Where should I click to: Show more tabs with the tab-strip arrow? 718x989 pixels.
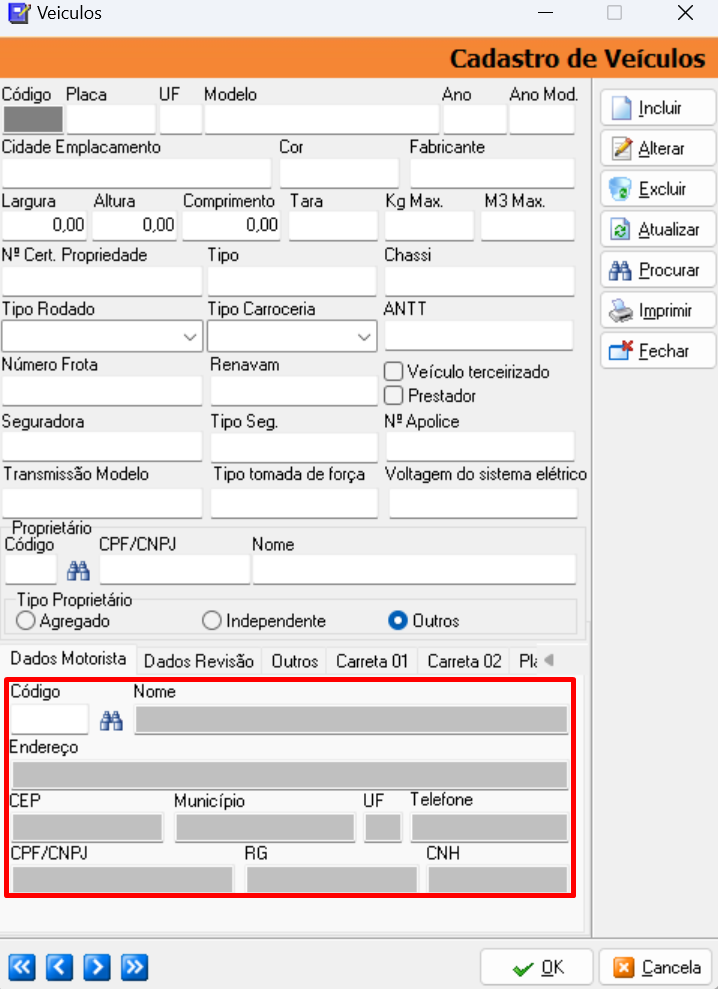point(548,660)
